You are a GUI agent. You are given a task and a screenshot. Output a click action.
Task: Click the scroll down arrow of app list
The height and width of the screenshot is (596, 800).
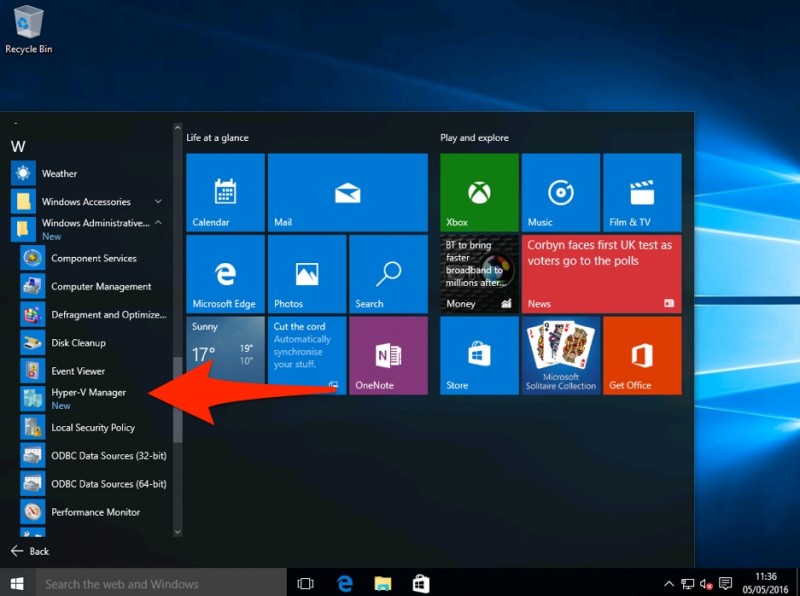point(178,532)
